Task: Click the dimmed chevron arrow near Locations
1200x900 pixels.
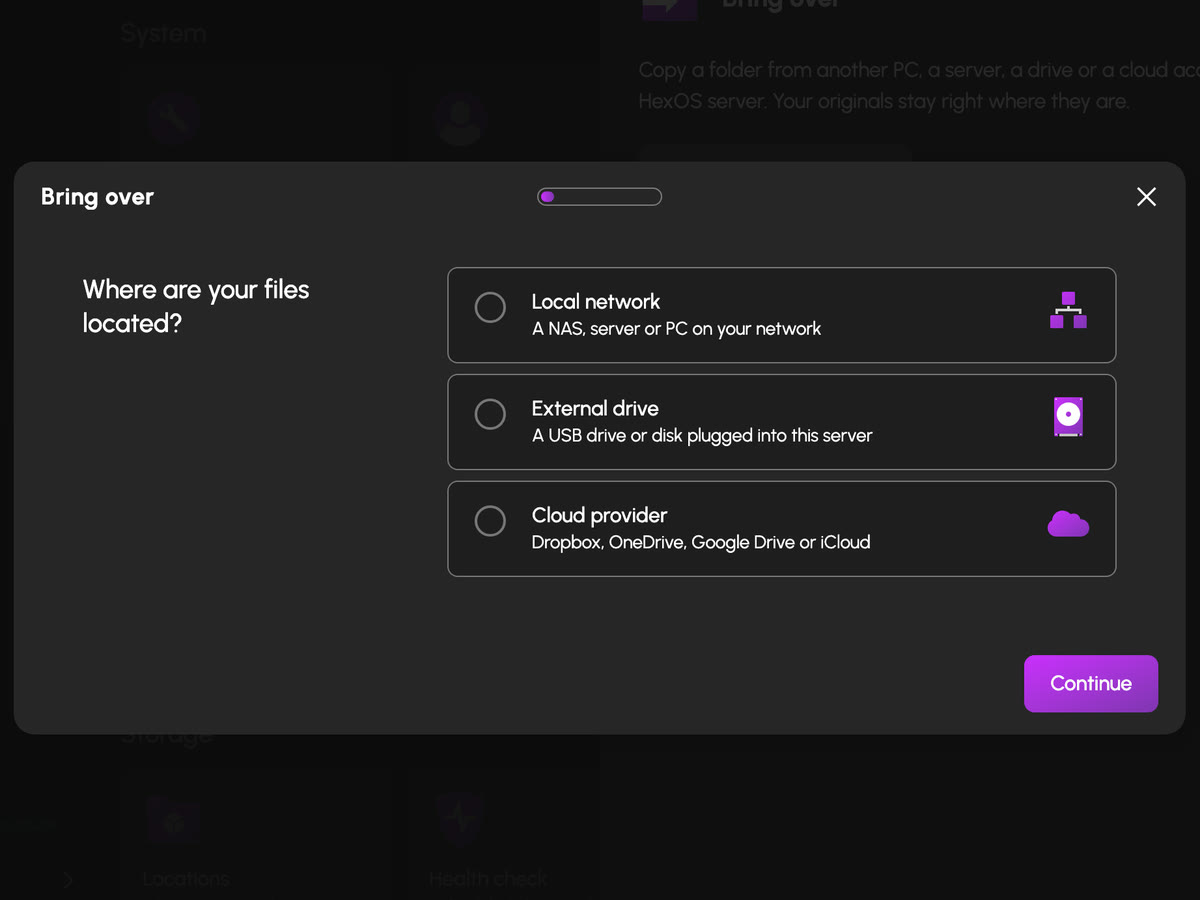Action: [68, 880]
